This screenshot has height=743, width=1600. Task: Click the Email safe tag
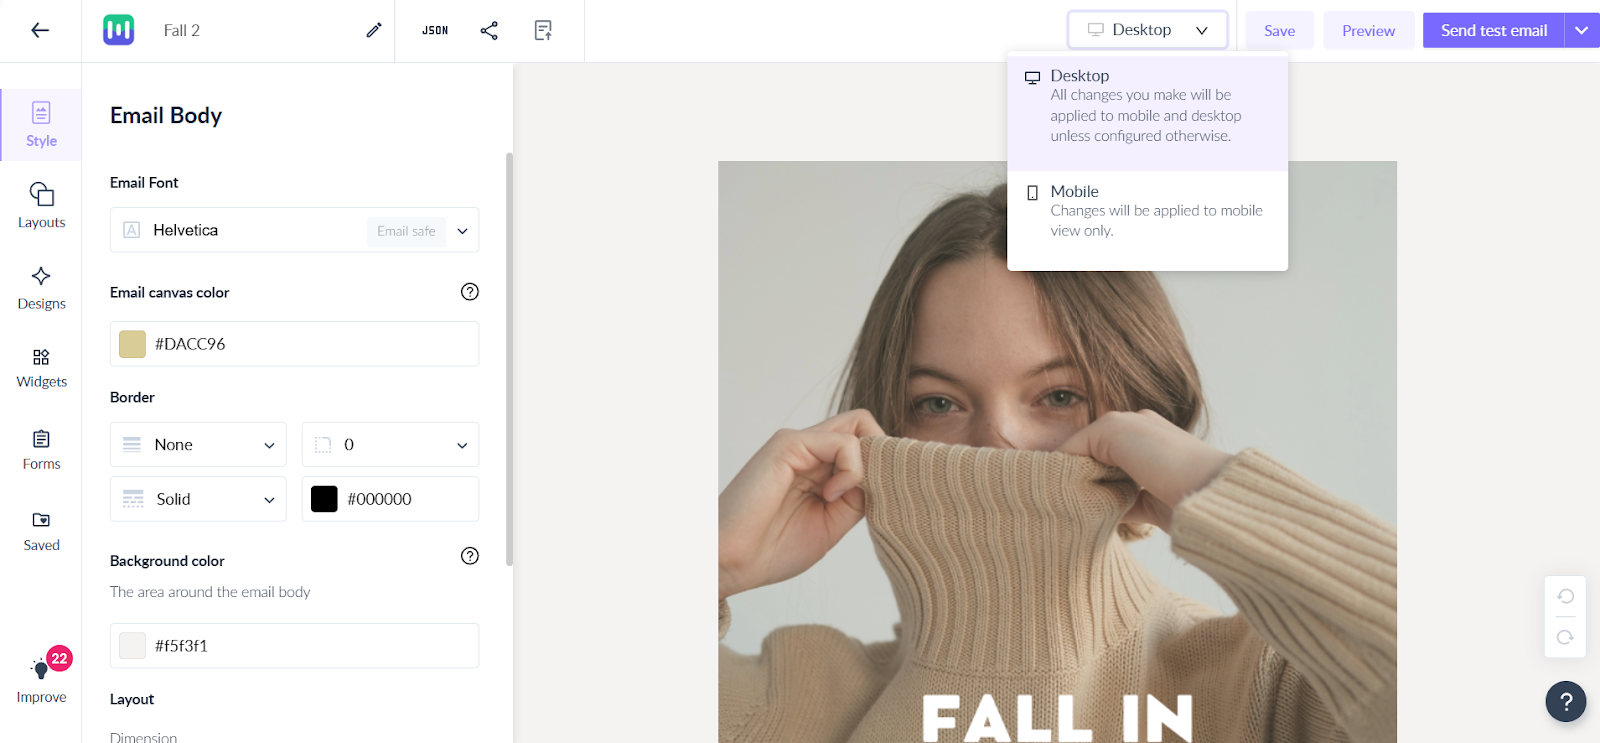point(406,231)
